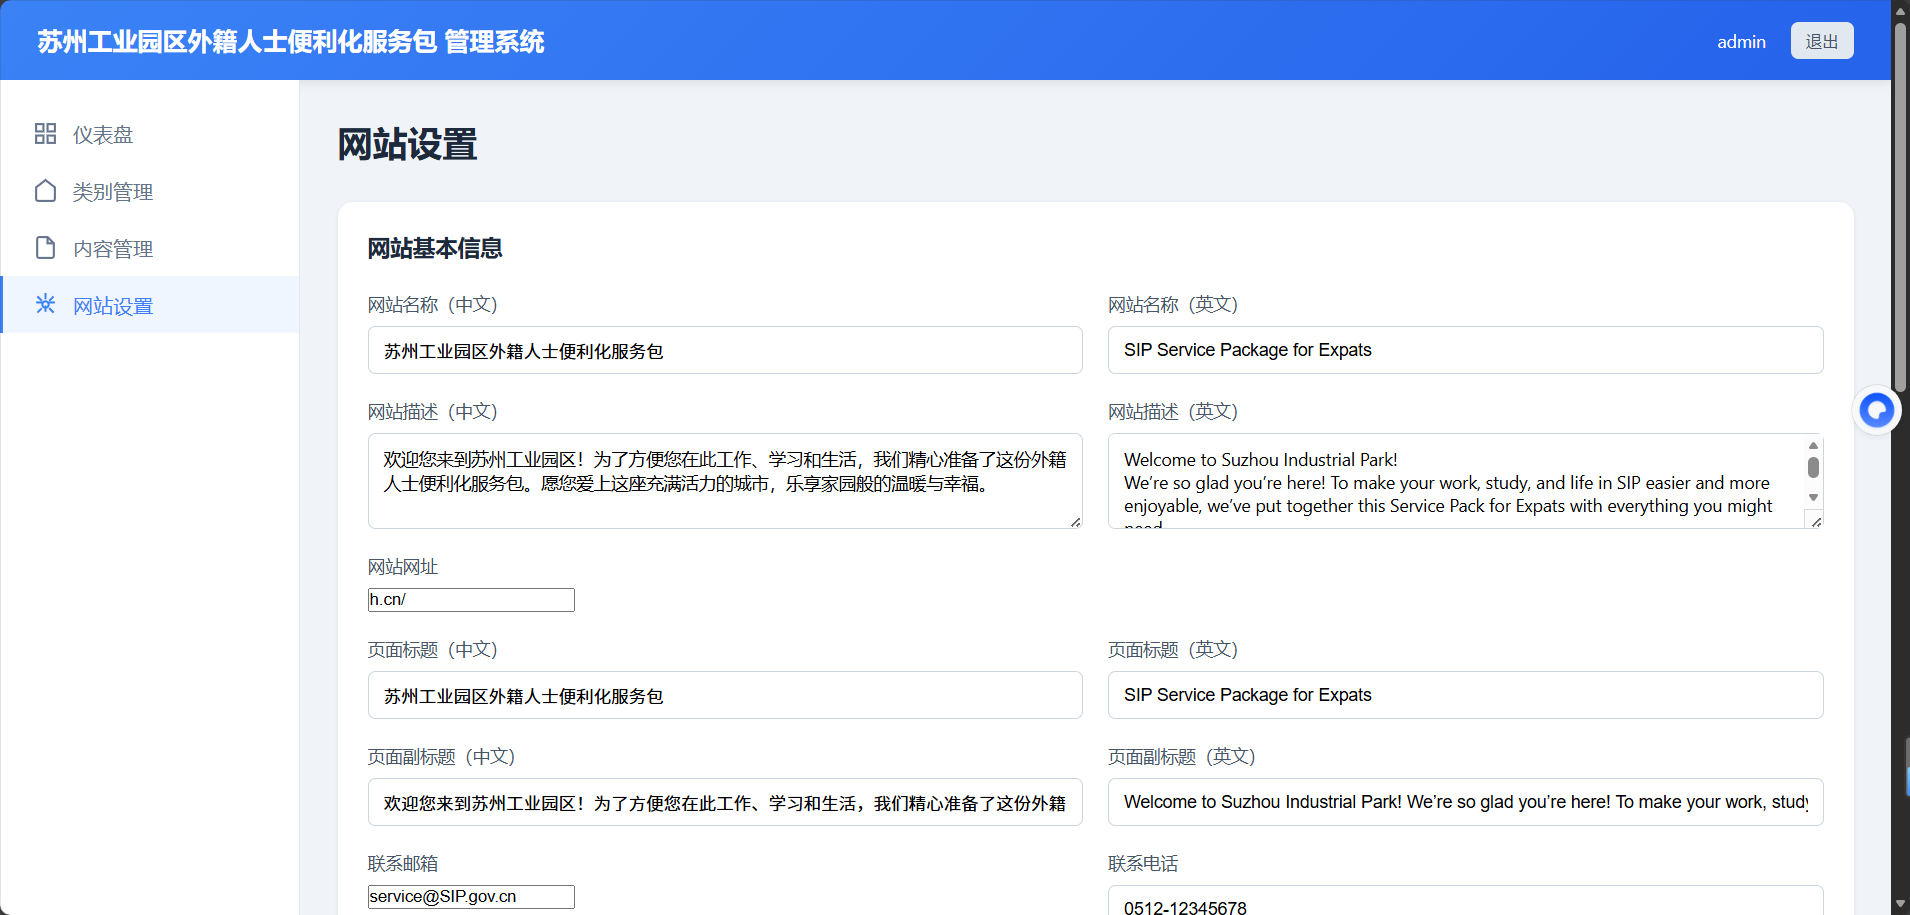Click the page vertical scrollbar thumb

(1900, 200)
